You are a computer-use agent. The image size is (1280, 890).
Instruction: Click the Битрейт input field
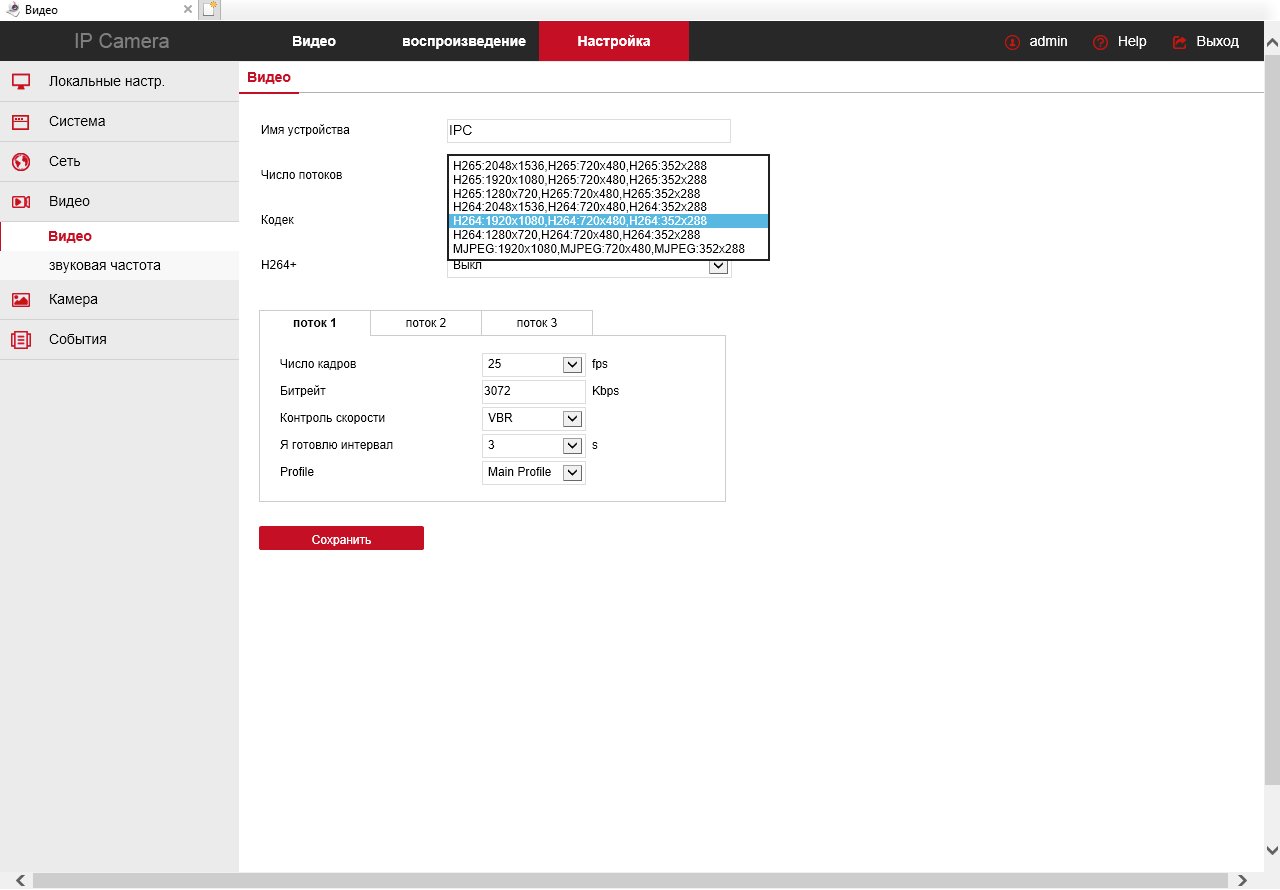pos(533,391)
